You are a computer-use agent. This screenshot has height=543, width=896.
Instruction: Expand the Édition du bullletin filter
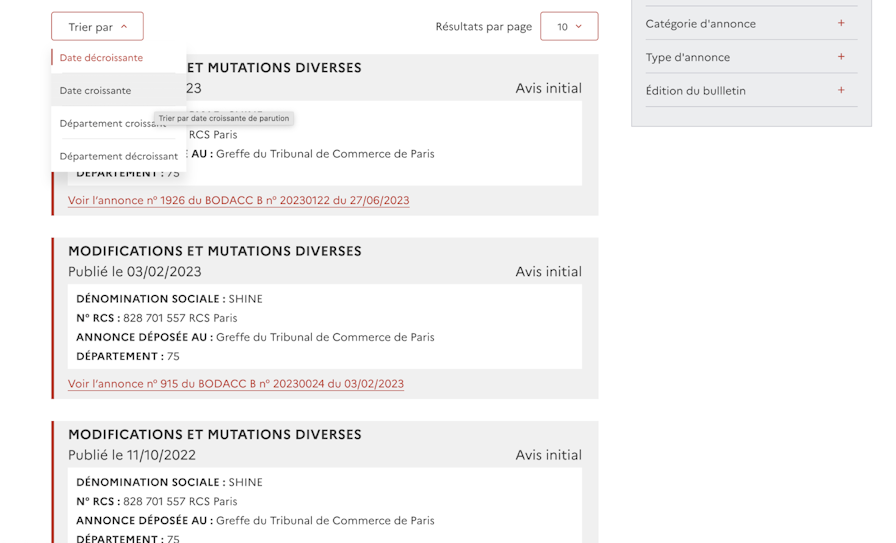[x=751, y=90]
